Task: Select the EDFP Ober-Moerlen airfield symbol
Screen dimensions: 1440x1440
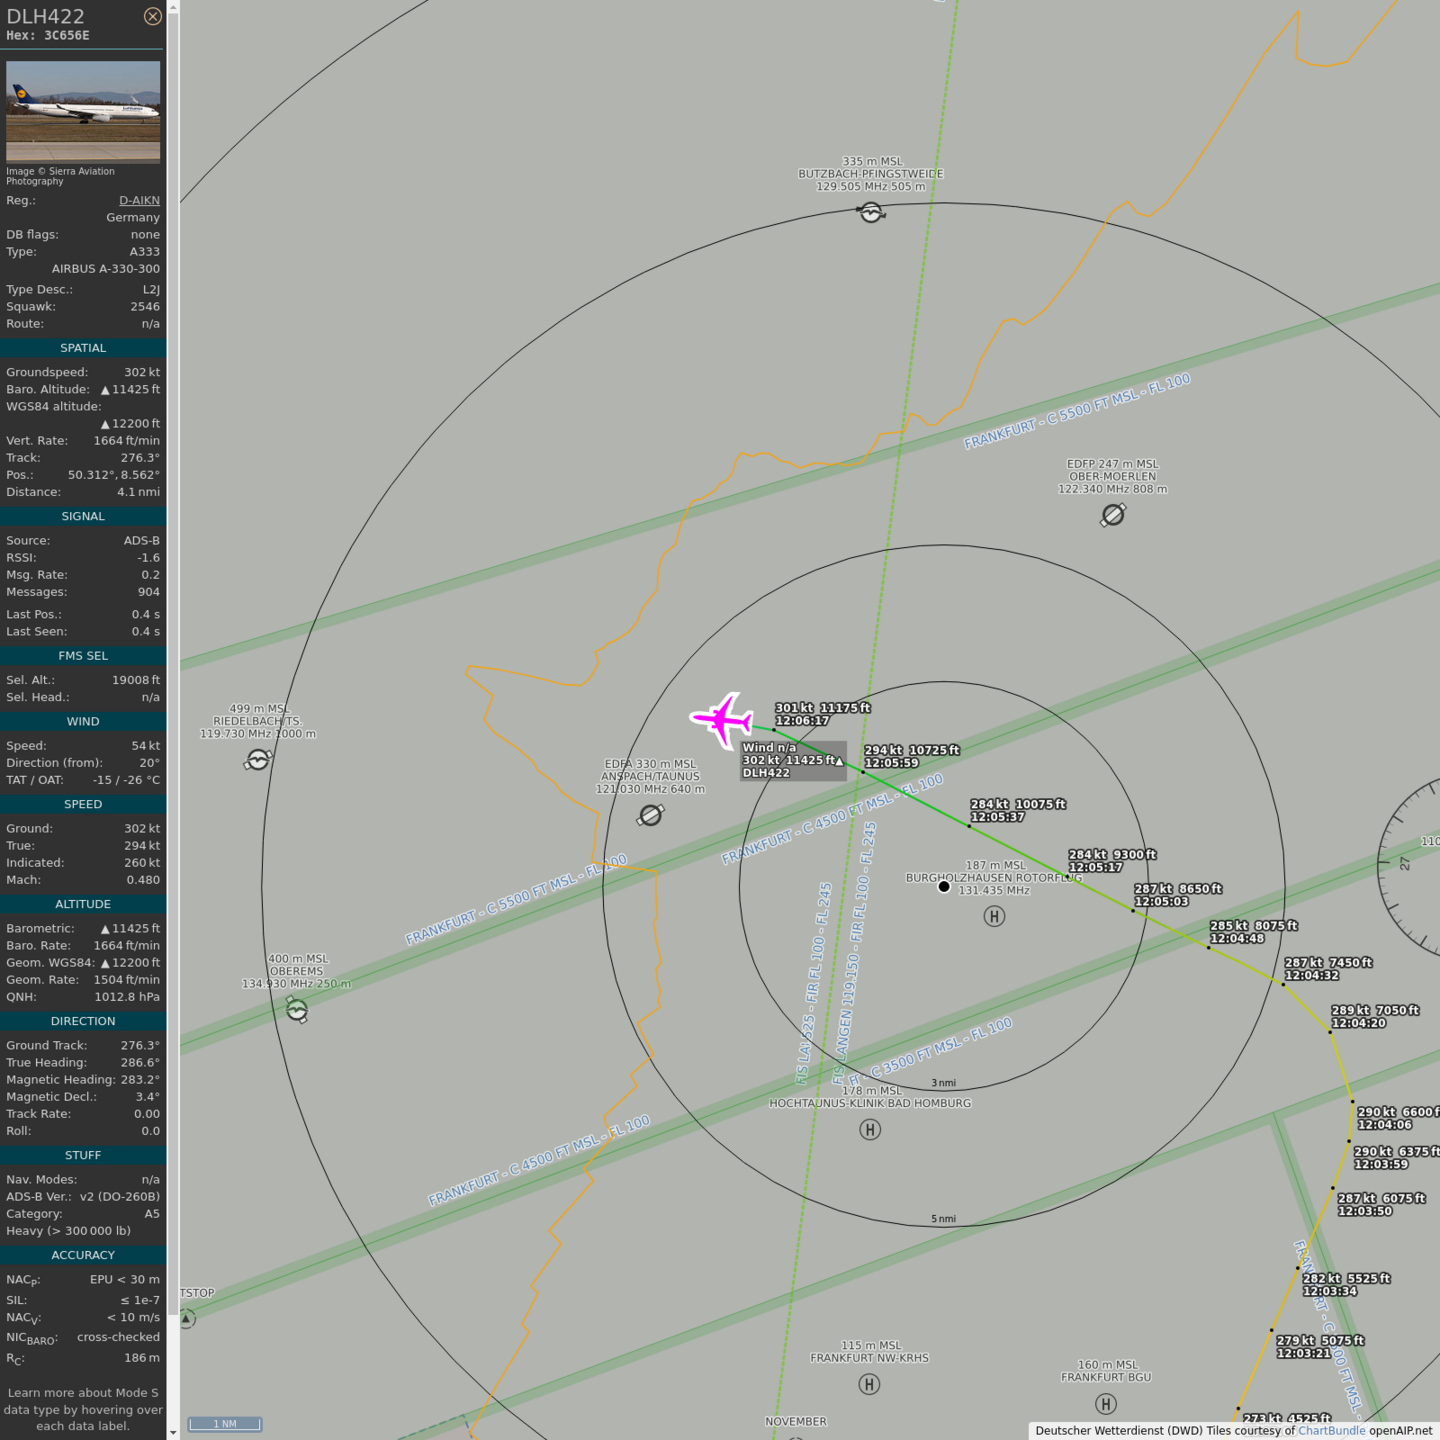Action: click(x=1113, y=515)
